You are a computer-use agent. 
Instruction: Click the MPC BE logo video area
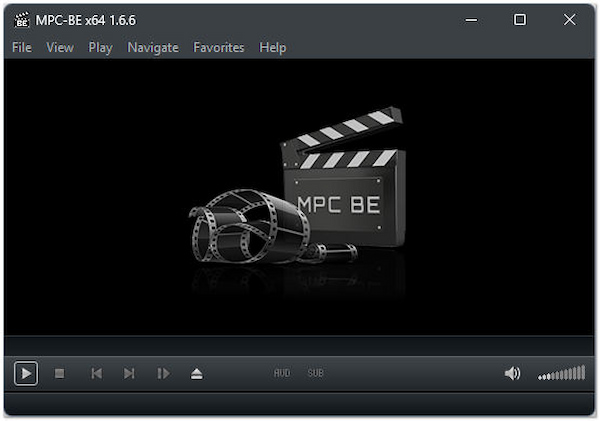click(x=299, y=197)
